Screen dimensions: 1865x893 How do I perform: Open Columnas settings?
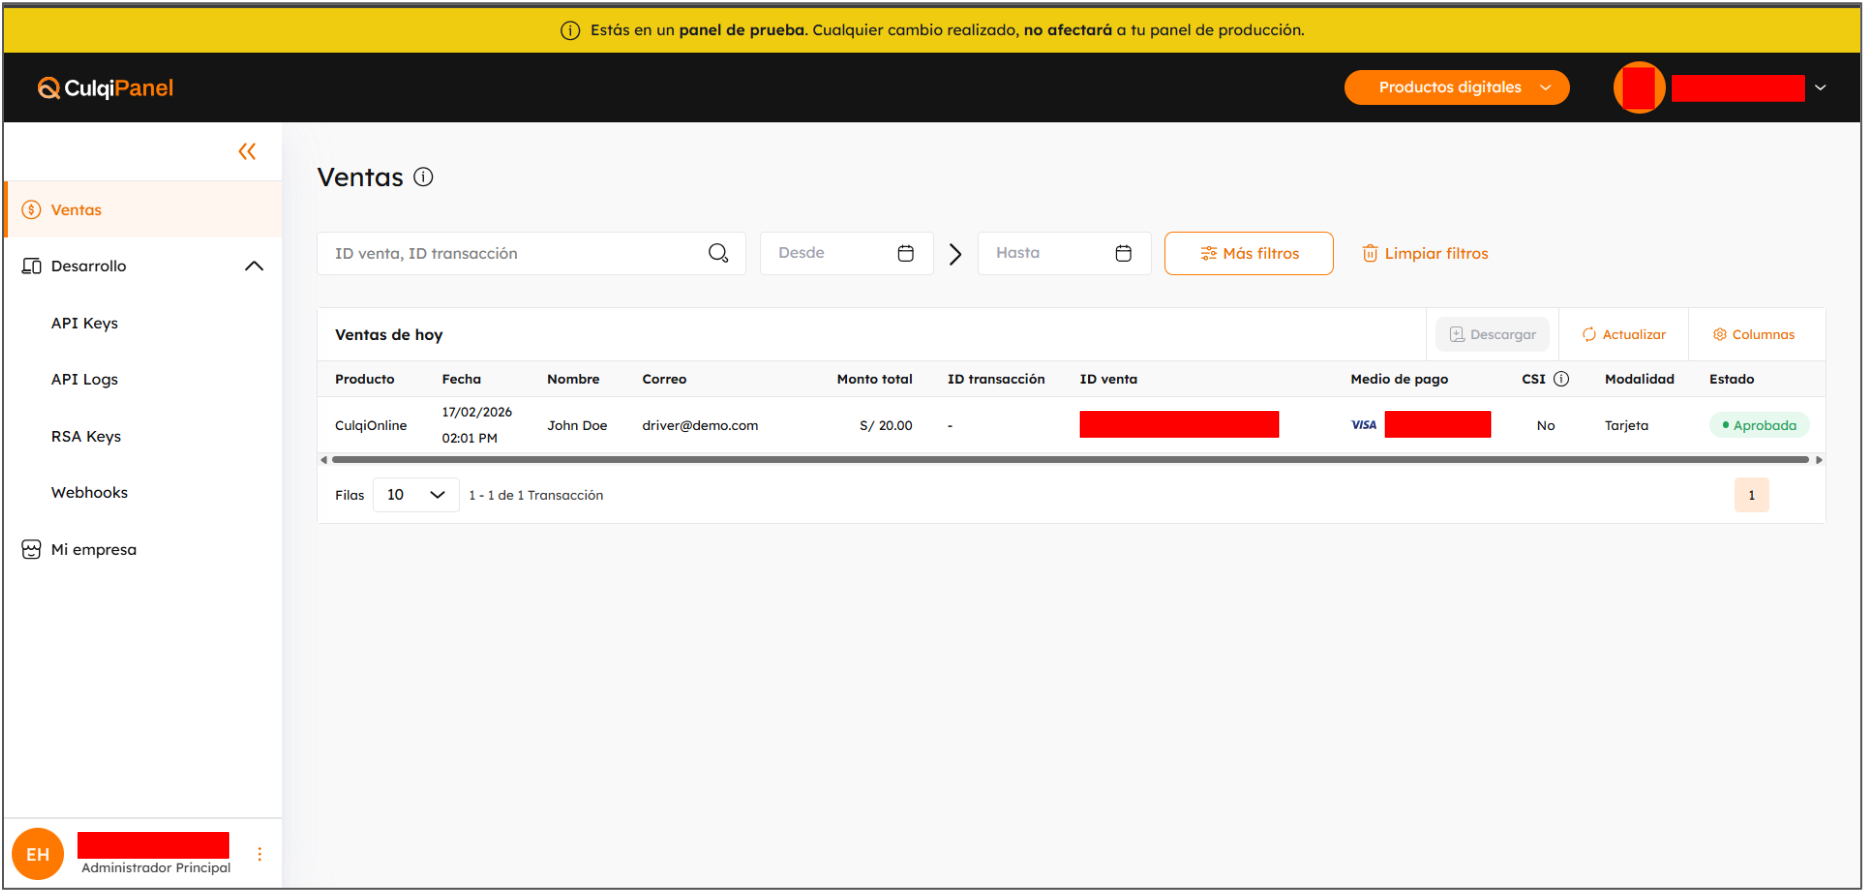[x=1754, y=334]
